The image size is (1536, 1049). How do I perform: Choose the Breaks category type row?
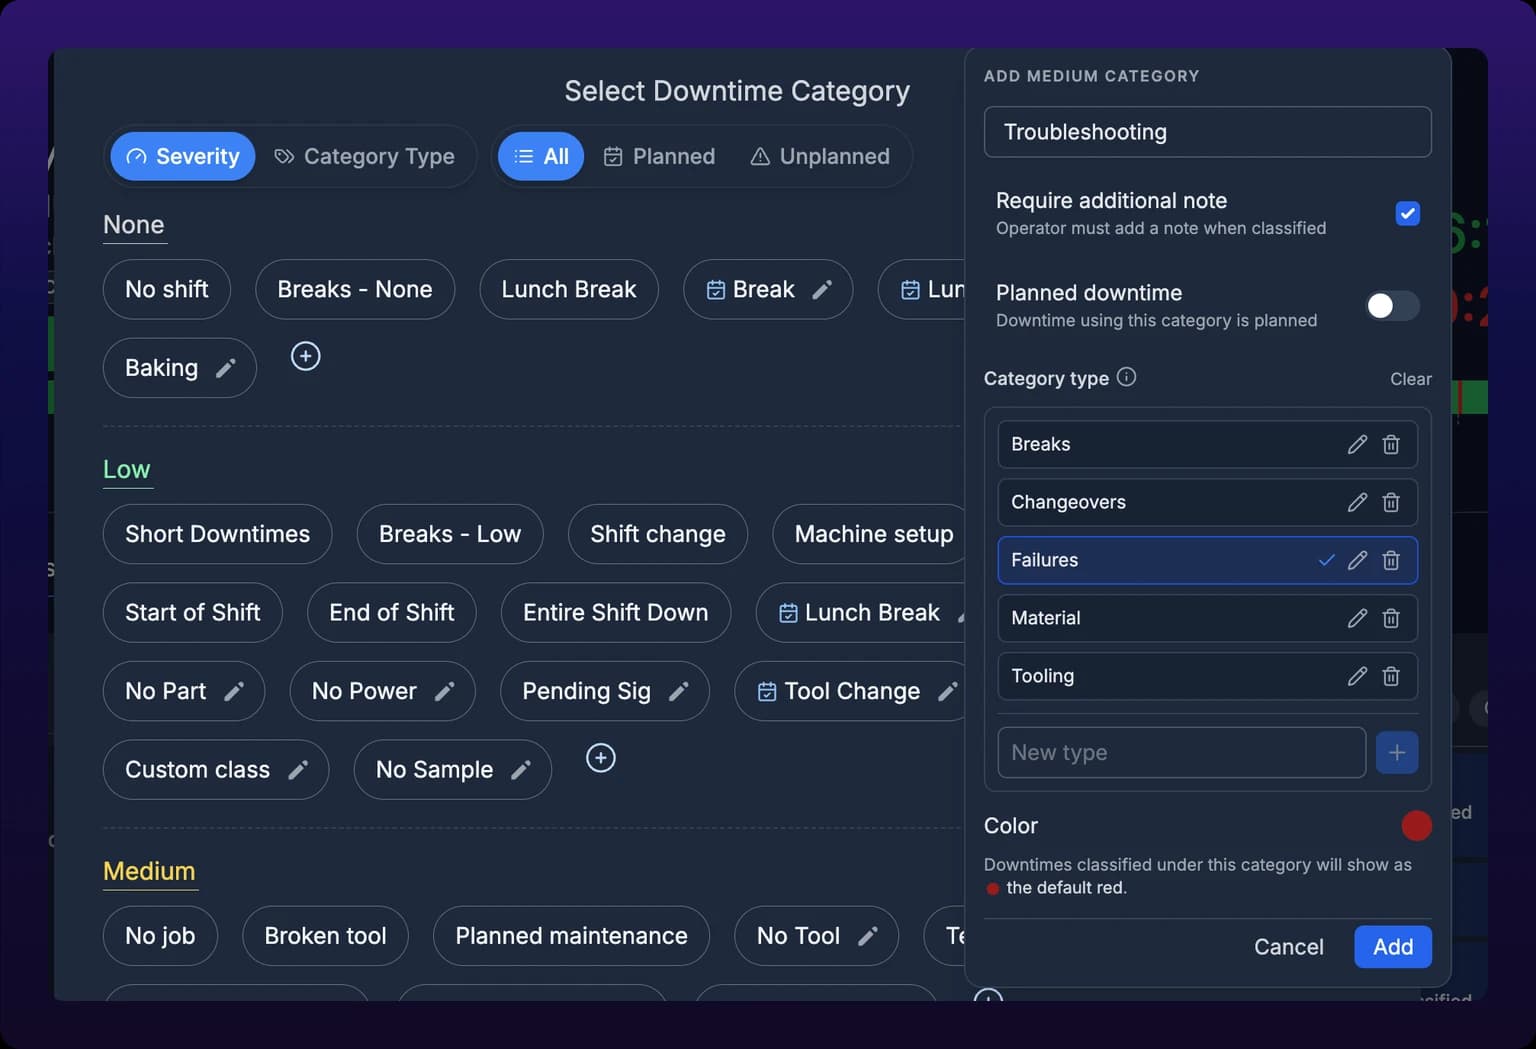click(x=1207, y=444)
